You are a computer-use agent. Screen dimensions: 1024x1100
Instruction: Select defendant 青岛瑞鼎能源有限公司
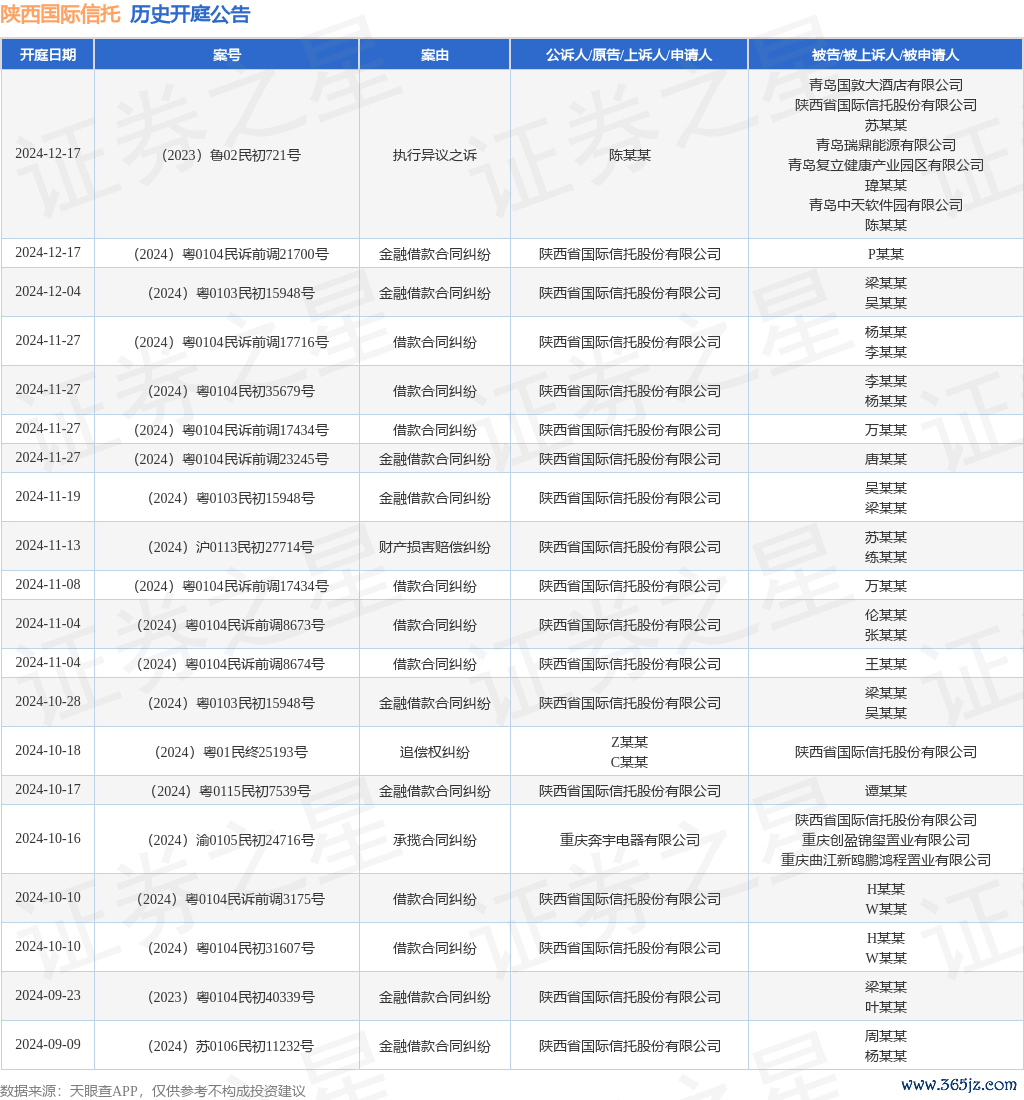coord(886,145)
